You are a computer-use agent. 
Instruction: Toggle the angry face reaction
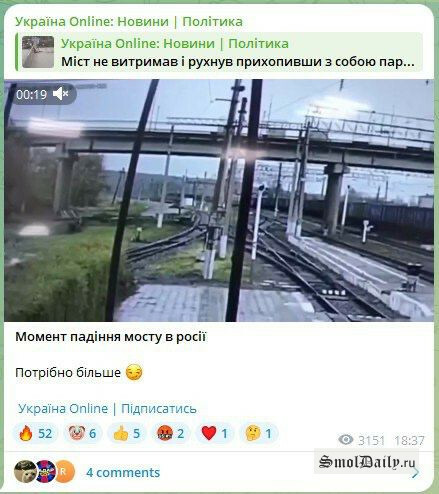(170, 433)
